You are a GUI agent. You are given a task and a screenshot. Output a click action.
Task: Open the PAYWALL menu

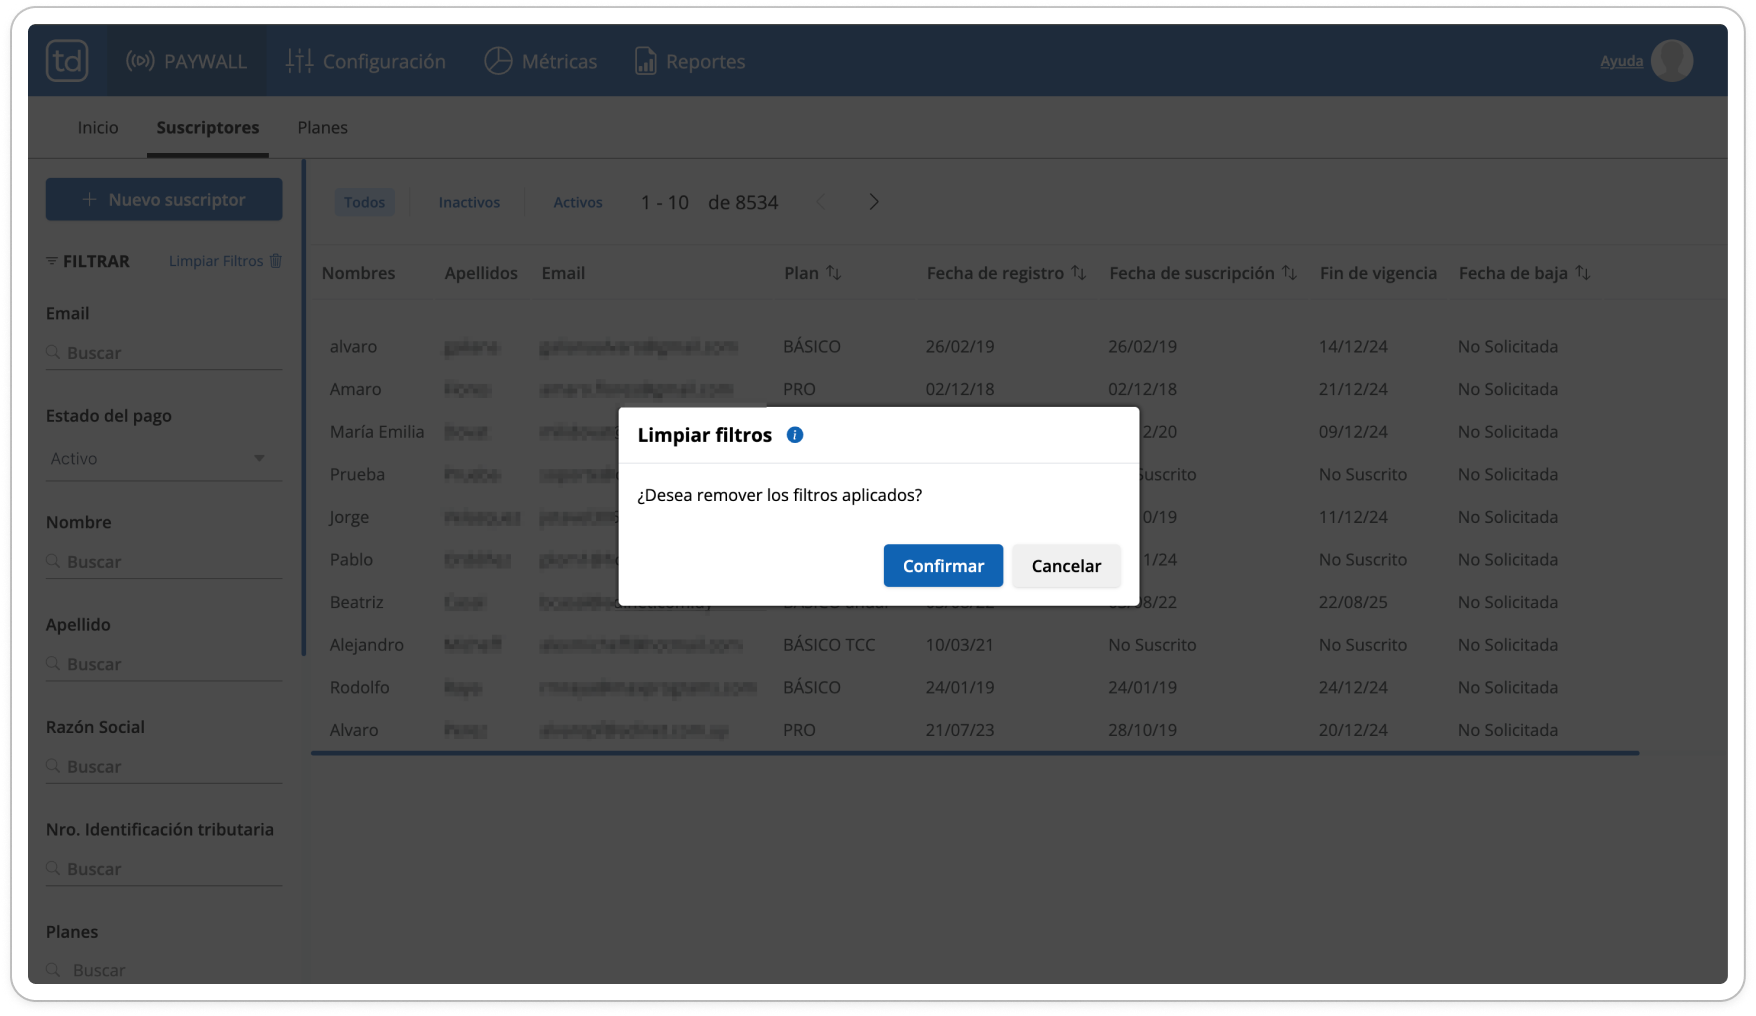pyautogui.click(x=186, y=61)
